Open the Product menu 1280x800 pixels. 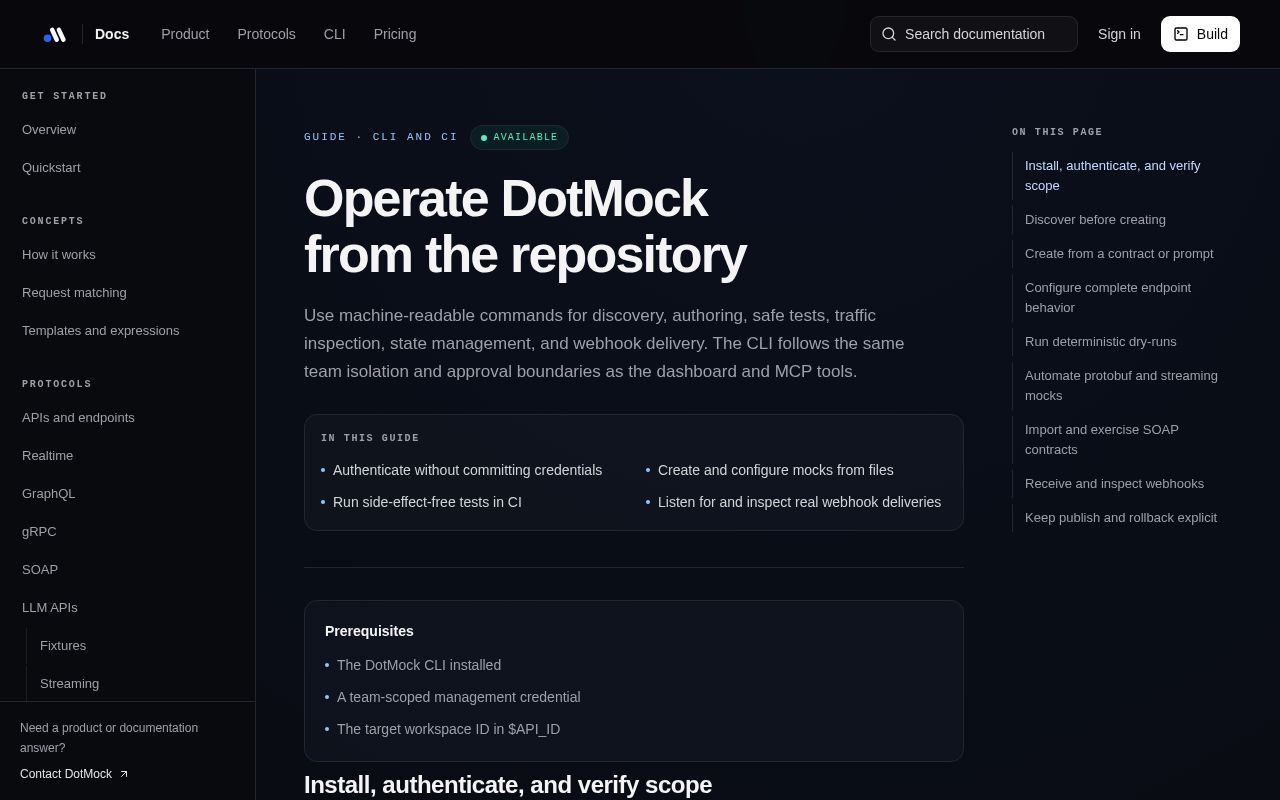click(185, 34)
